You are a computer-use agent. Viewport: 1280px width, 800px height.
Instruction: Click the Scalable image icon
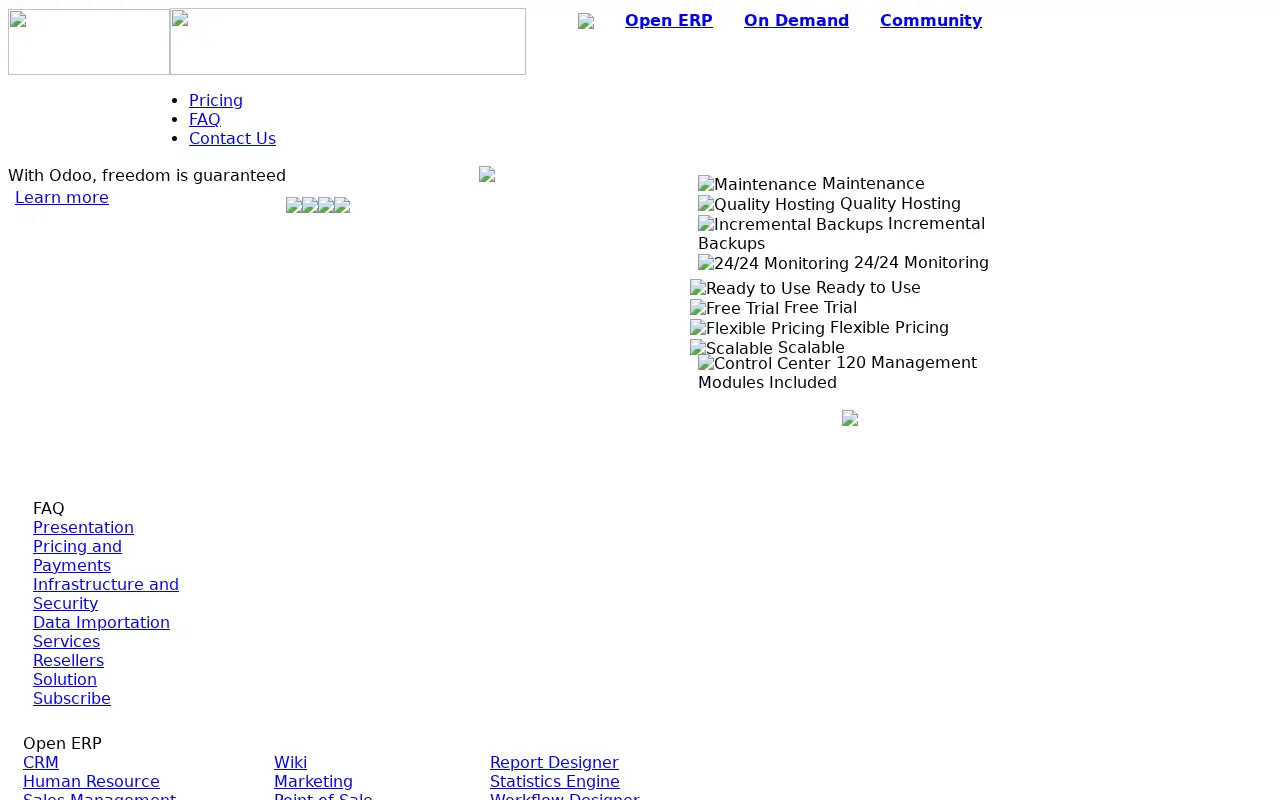point(731,348)
